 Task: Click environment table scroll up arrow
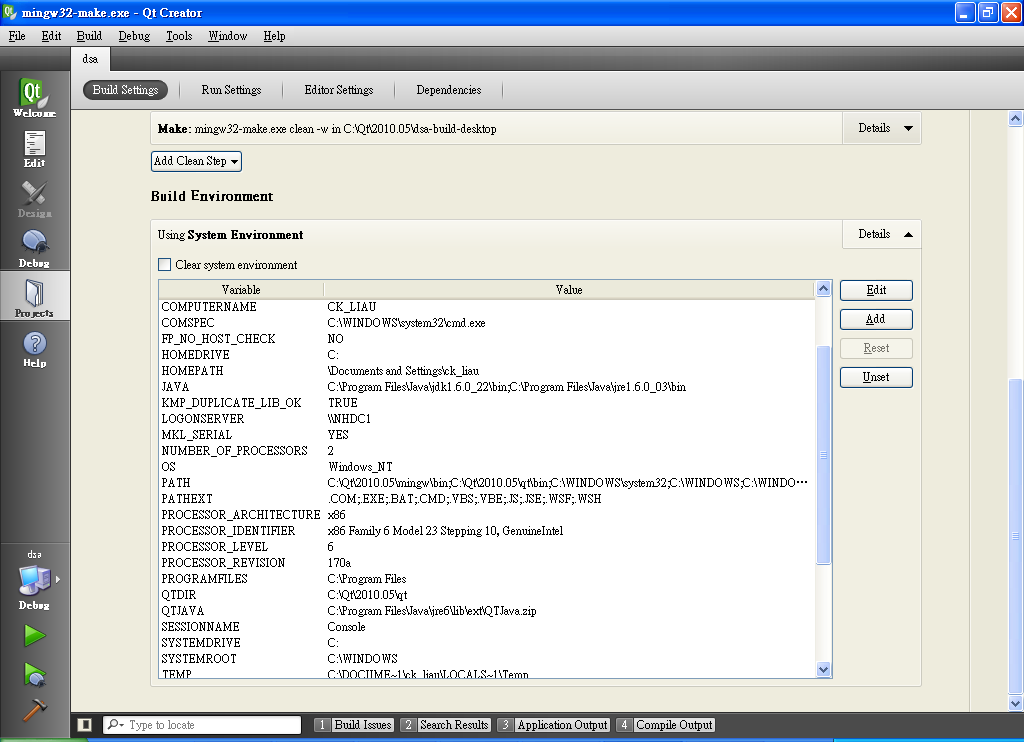click(824, 288)
